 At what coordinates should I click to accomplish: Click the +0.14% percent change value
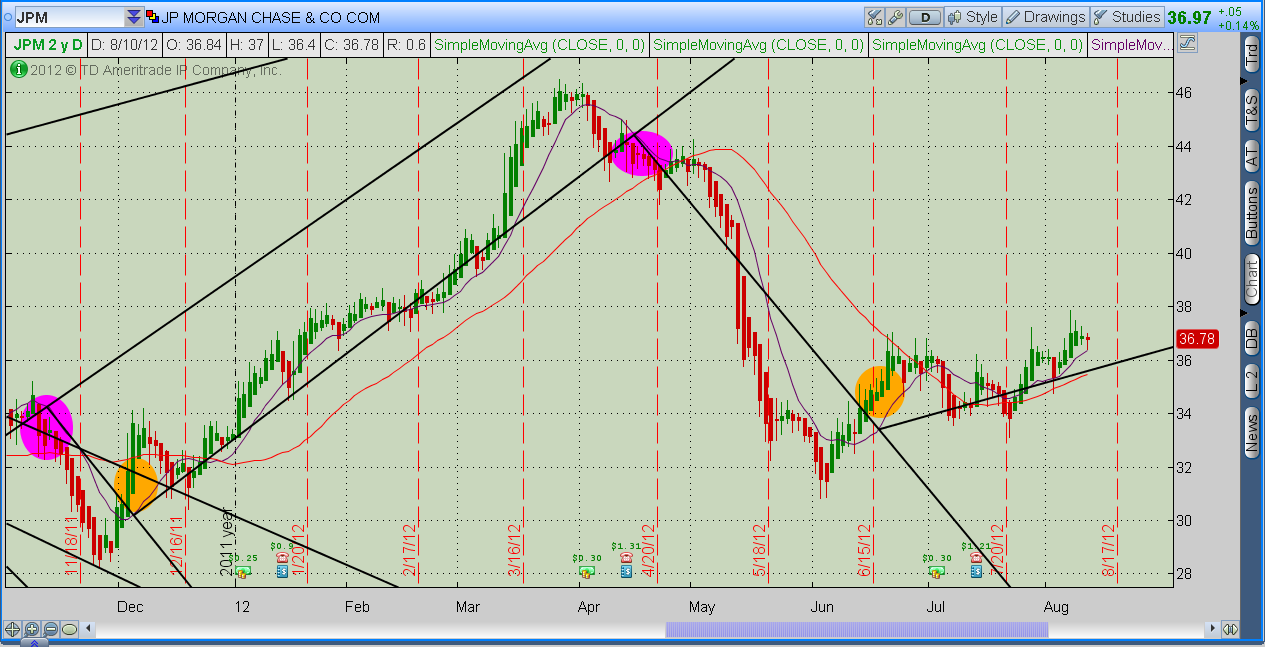click(1237, 25)
